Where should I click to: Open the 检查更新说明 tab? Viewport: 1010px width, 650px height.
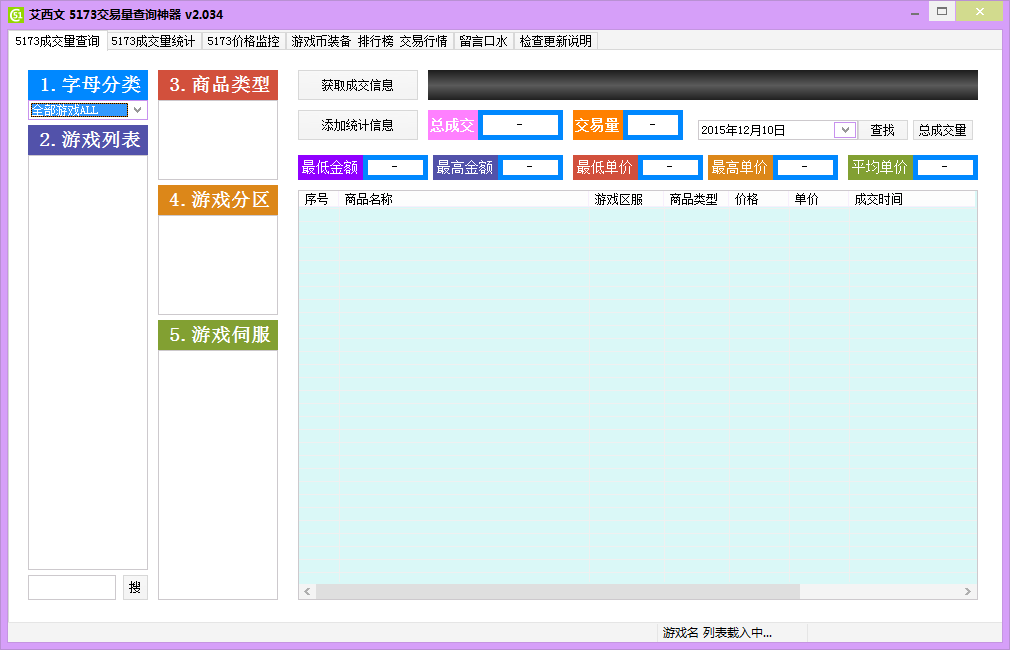[555, 41]
